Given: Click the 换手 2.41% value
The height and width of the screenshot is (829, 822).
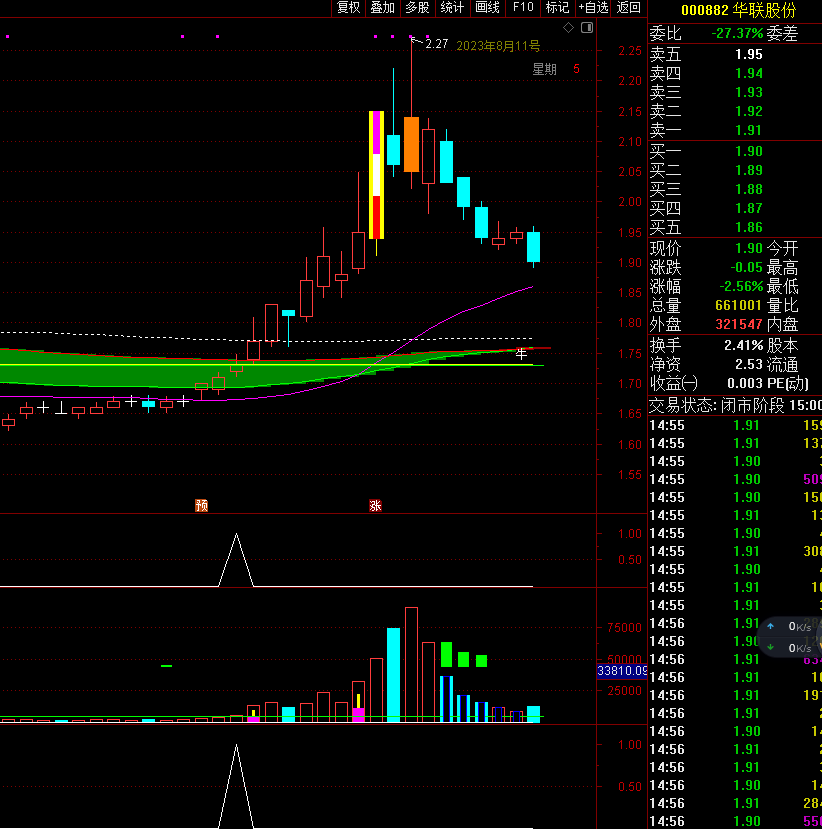Looking at the screenshot, I should [x=743, y=346].
